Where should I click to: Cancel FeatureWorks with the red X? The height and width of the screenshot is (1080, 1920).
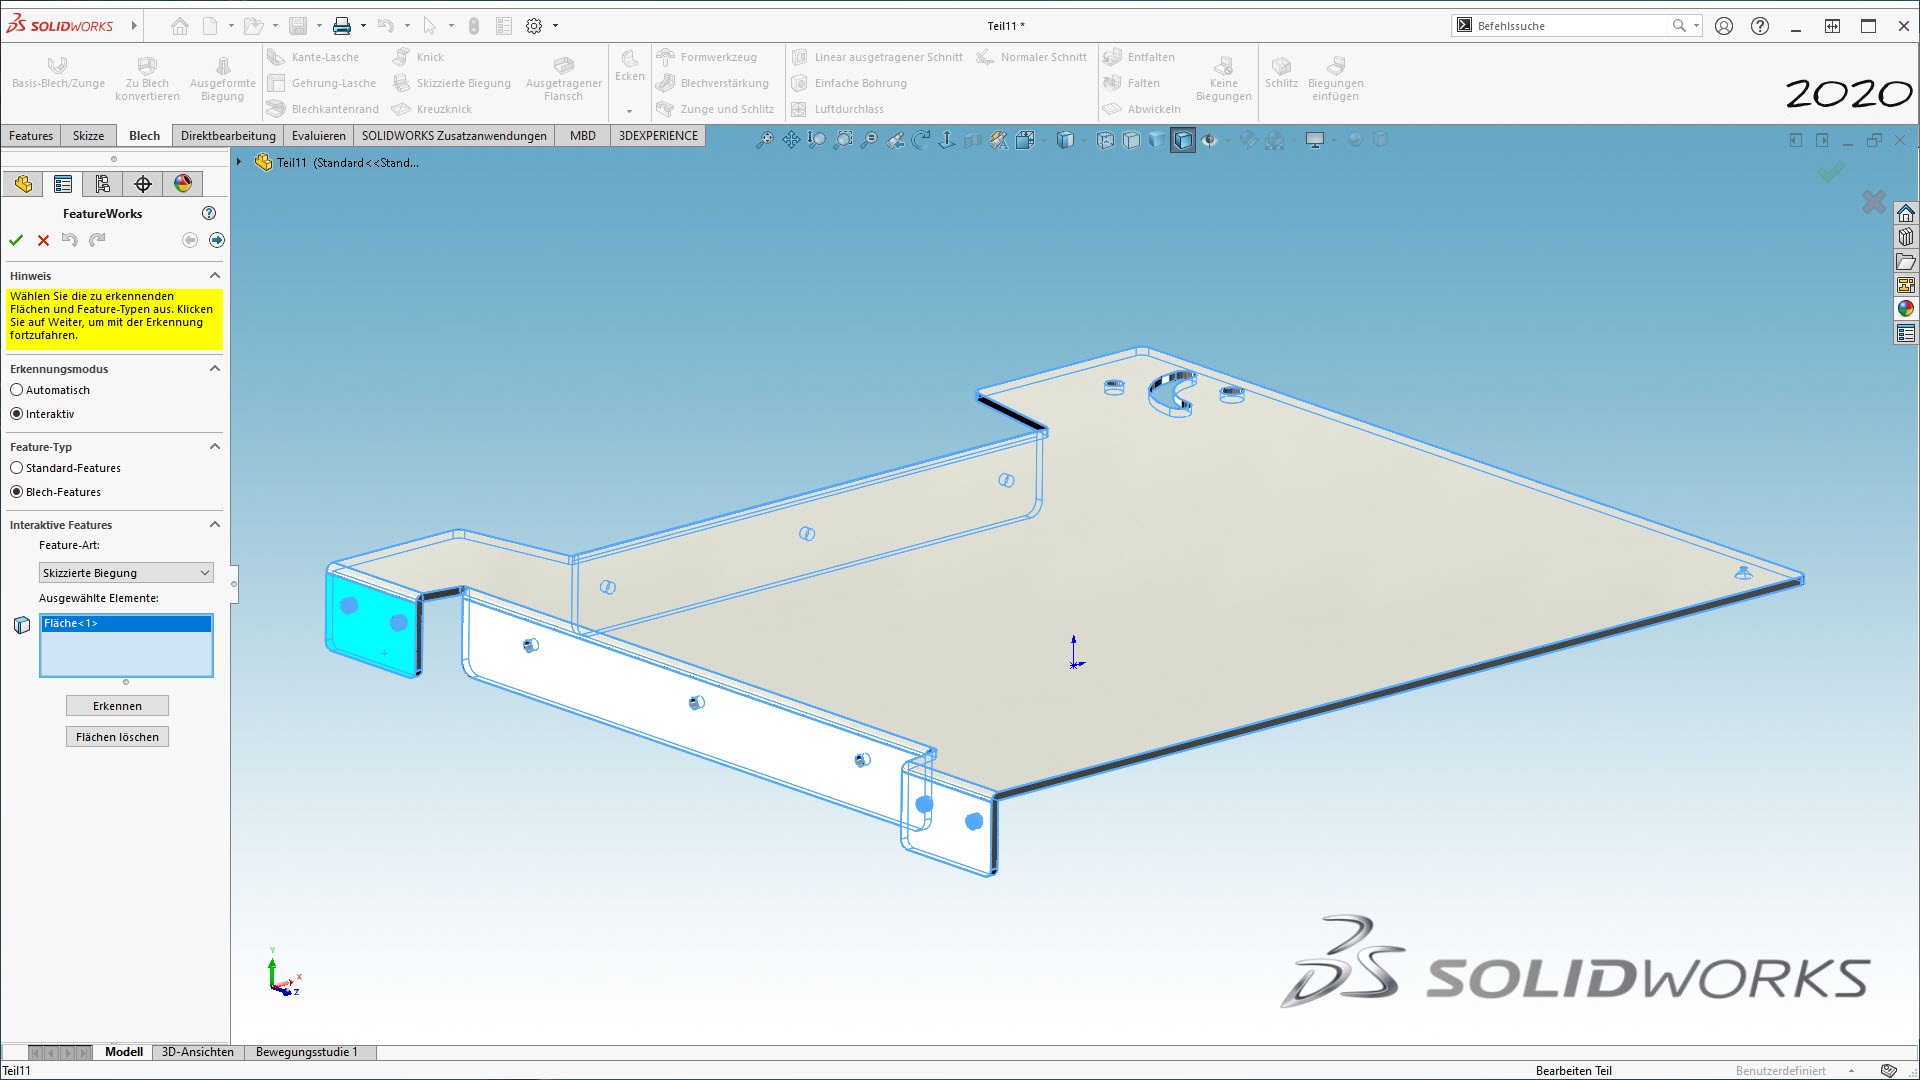click(43, 240)
